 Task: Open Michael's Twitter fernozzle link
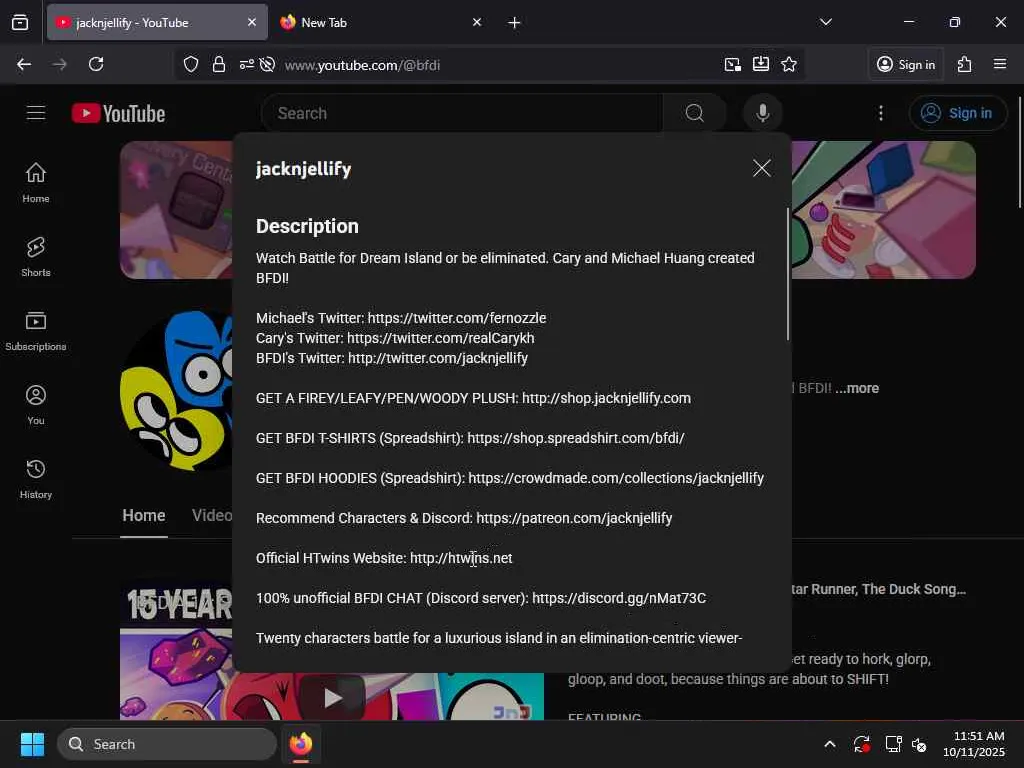(x=456, y=318)
